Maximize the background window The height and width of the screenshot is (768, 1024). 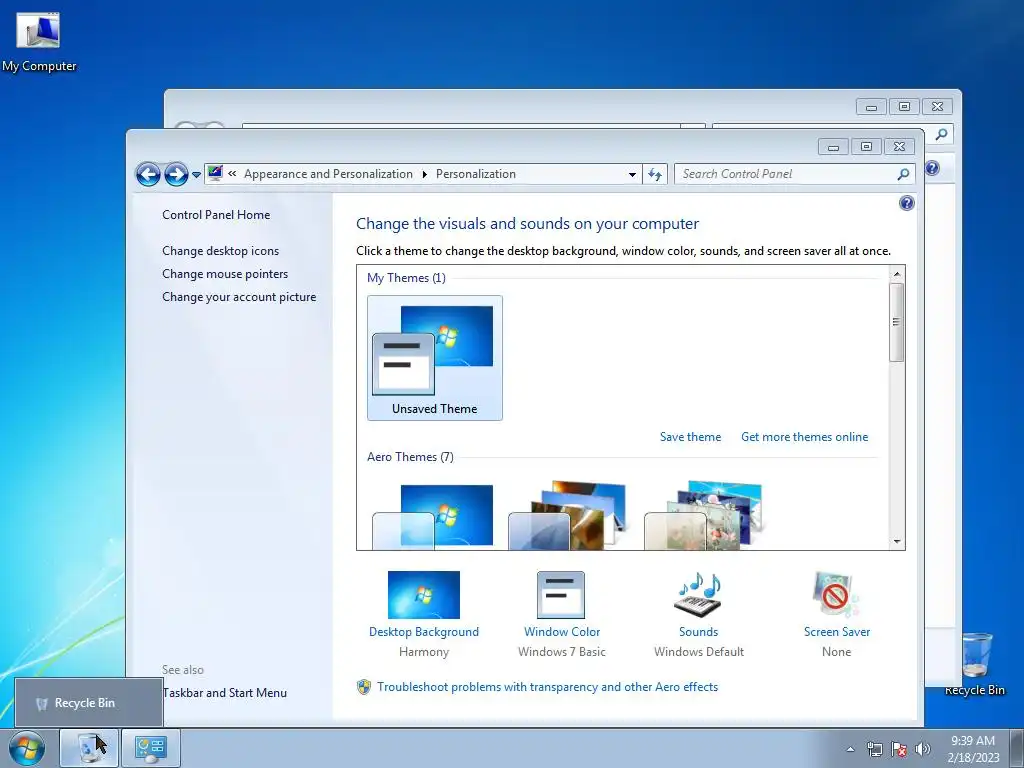[x=904, y=106]
